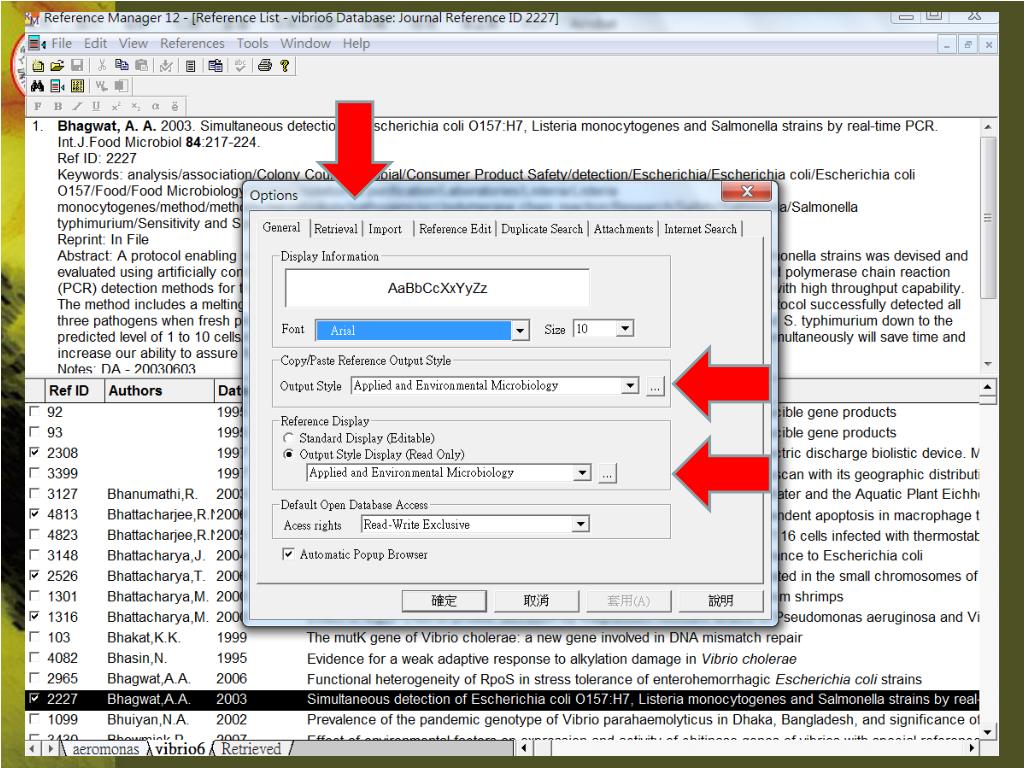Image resolution: width=1024 pixels, height=768 pixels.
Task: Click the term manager icon beside document icon
Action: tap(216, 65)
